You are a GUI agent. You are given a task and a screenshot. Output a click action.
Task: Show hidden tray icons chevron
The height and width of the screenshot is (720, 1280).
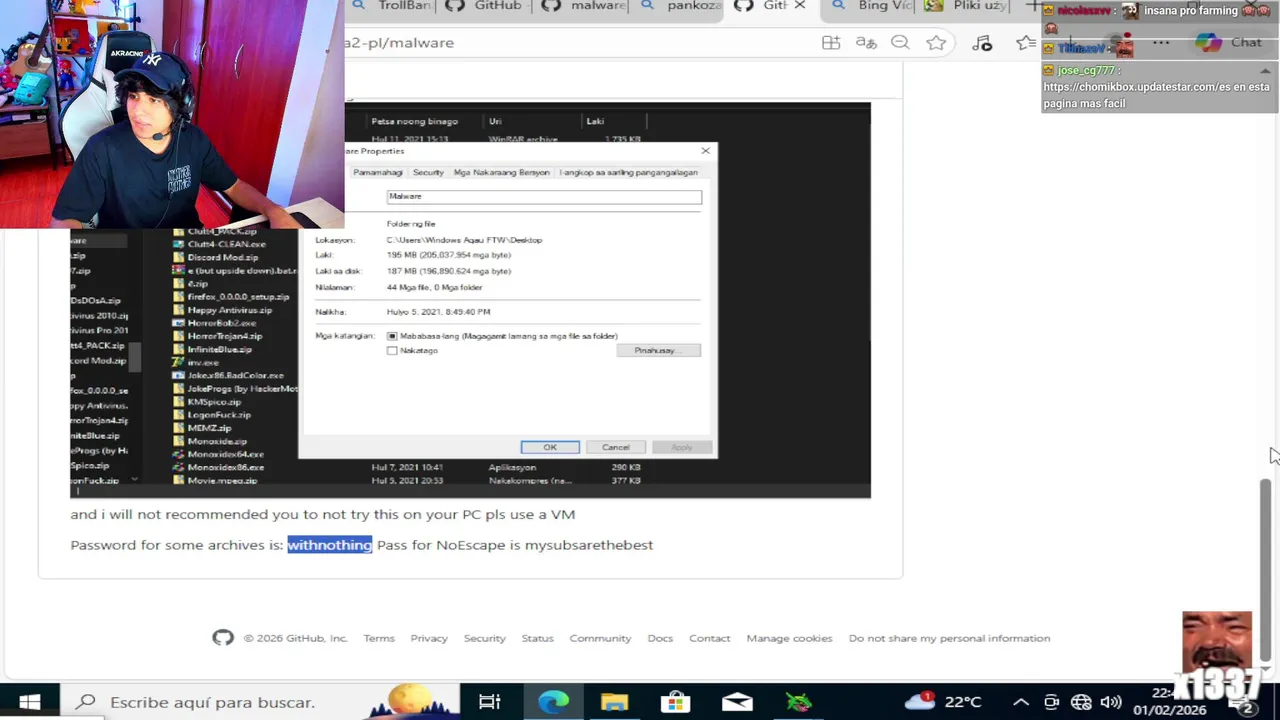point(1020,702)
